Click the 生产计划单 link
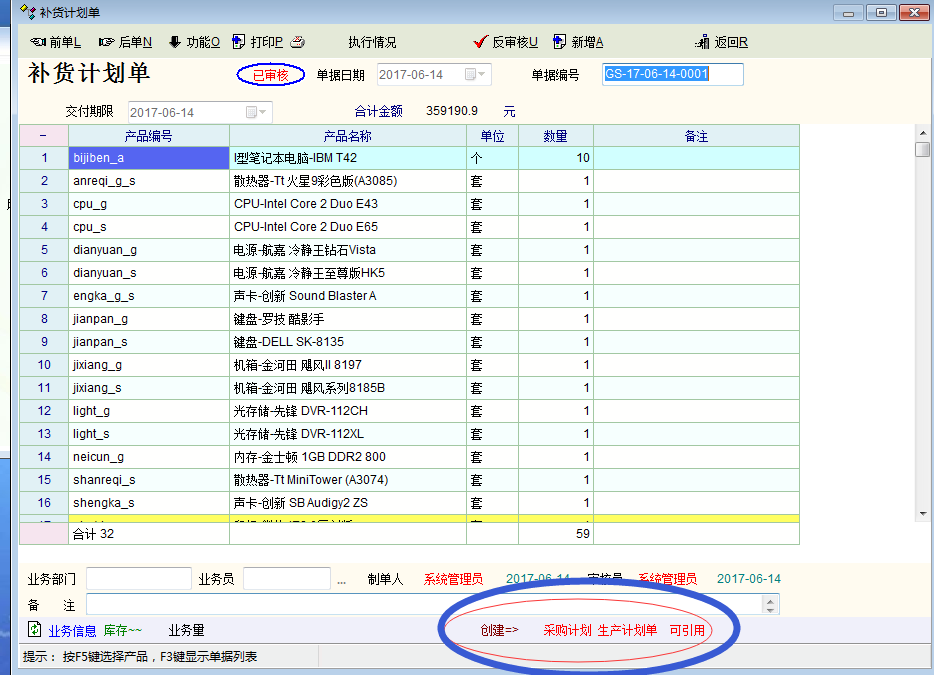Image resolution: width=934 pixels, height=675 pixels. click(627, 630)
